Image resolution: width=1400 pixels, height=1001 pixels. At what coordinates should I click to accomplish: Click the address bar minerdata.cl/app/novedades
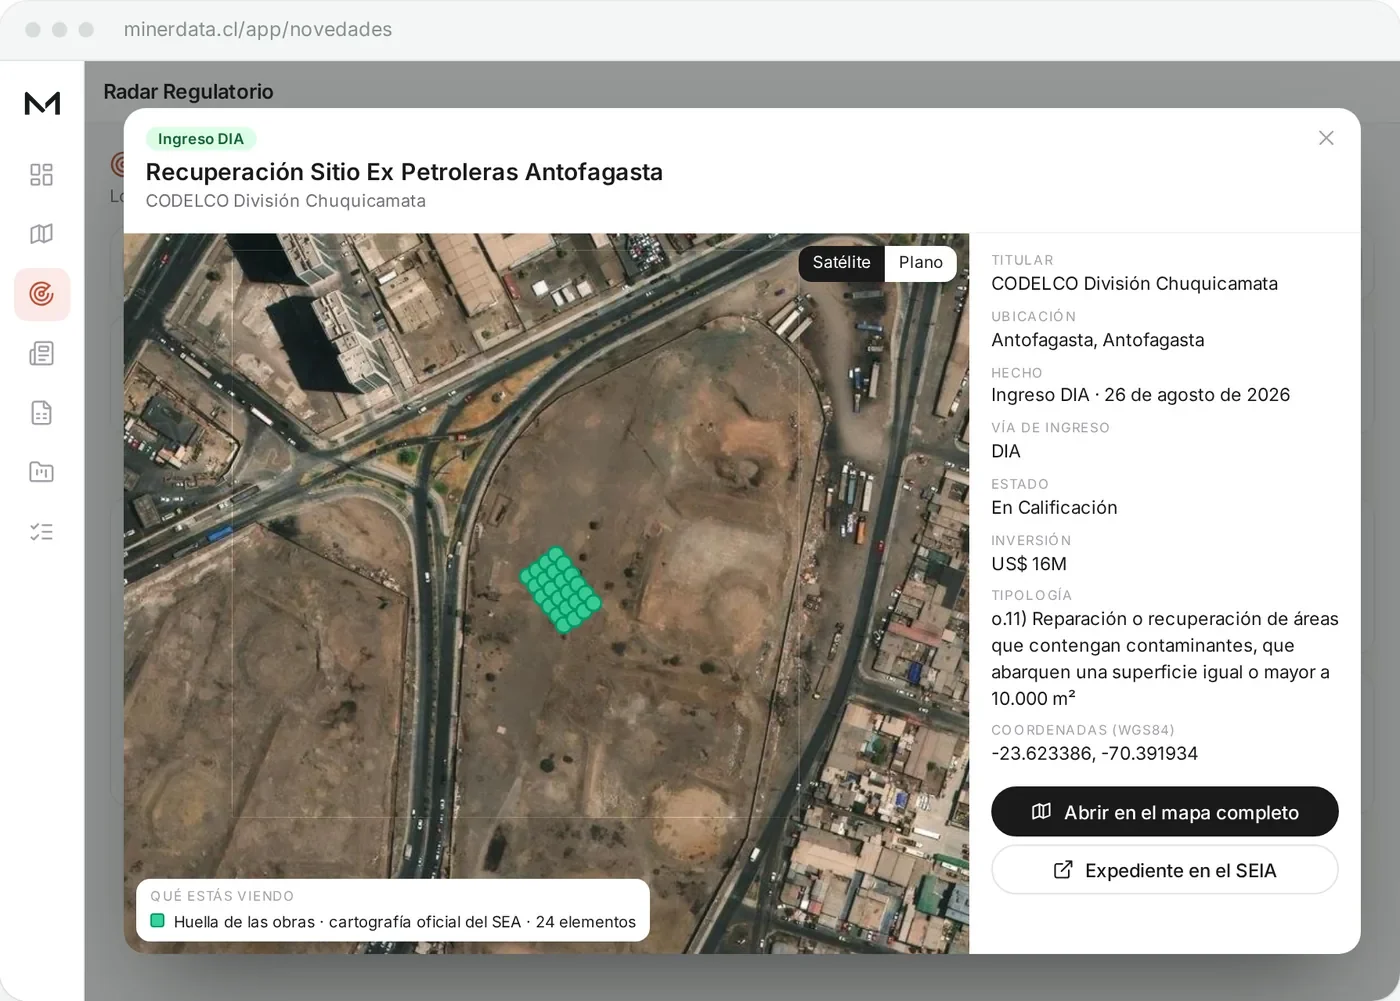258,30
